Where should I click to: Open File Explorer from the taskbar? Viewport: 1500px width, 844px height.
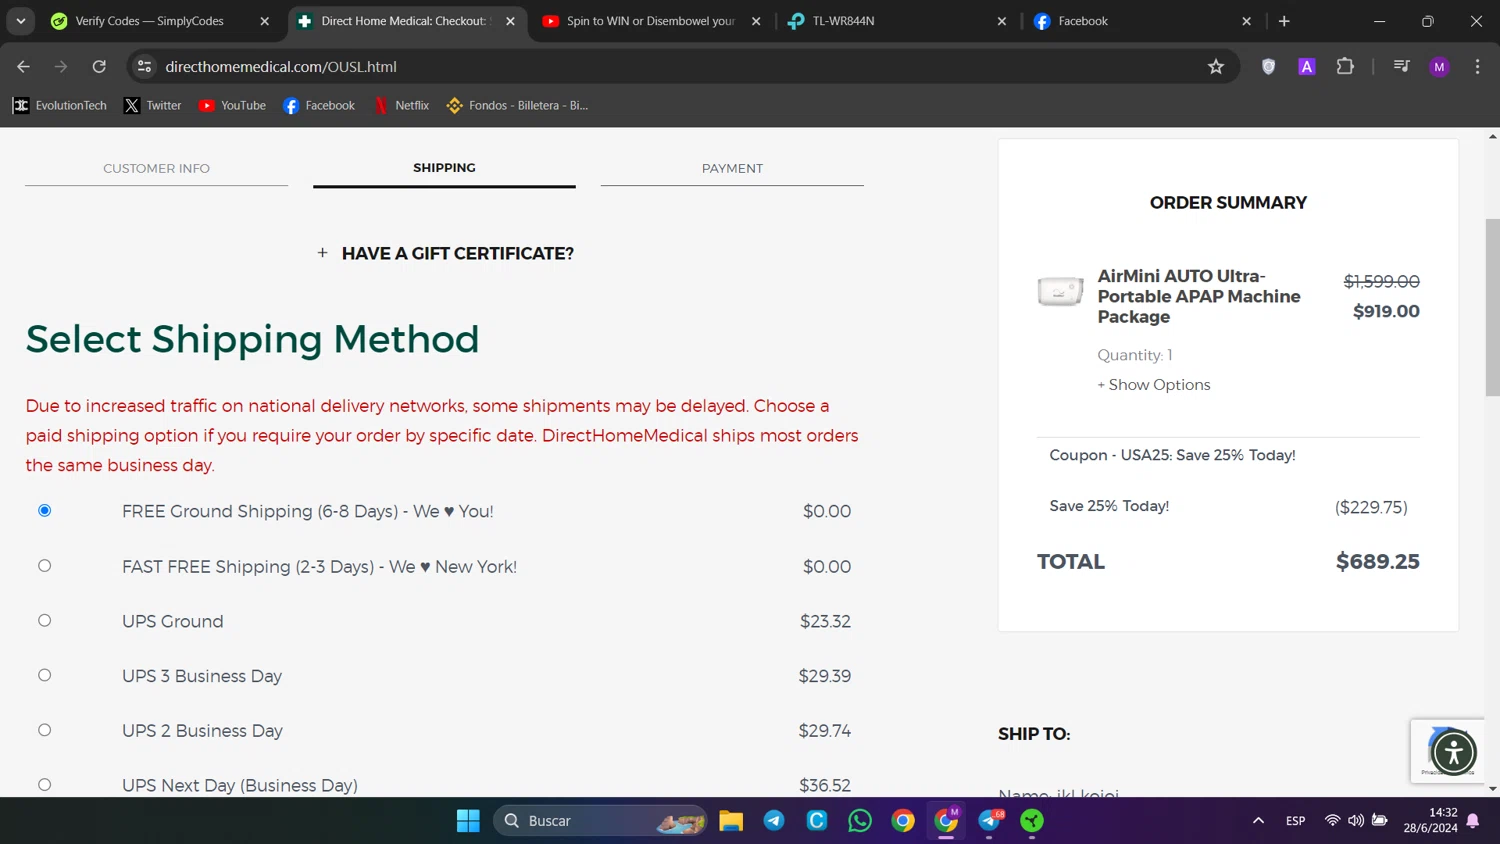[x=731, y=821]
